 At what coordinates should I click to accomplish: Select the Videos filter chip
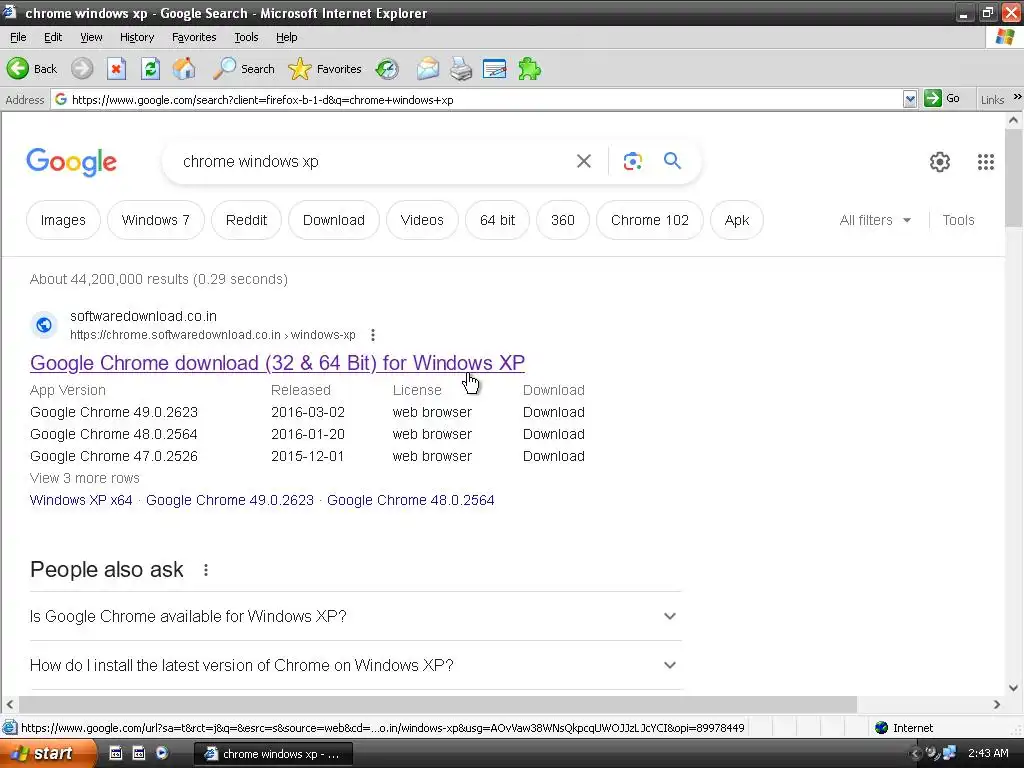pyautogui.click(x=422, y=220)
